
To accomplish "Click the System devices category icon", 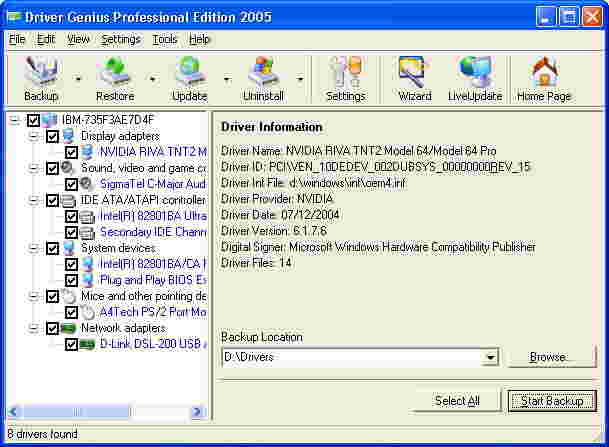I will (69, 248).
